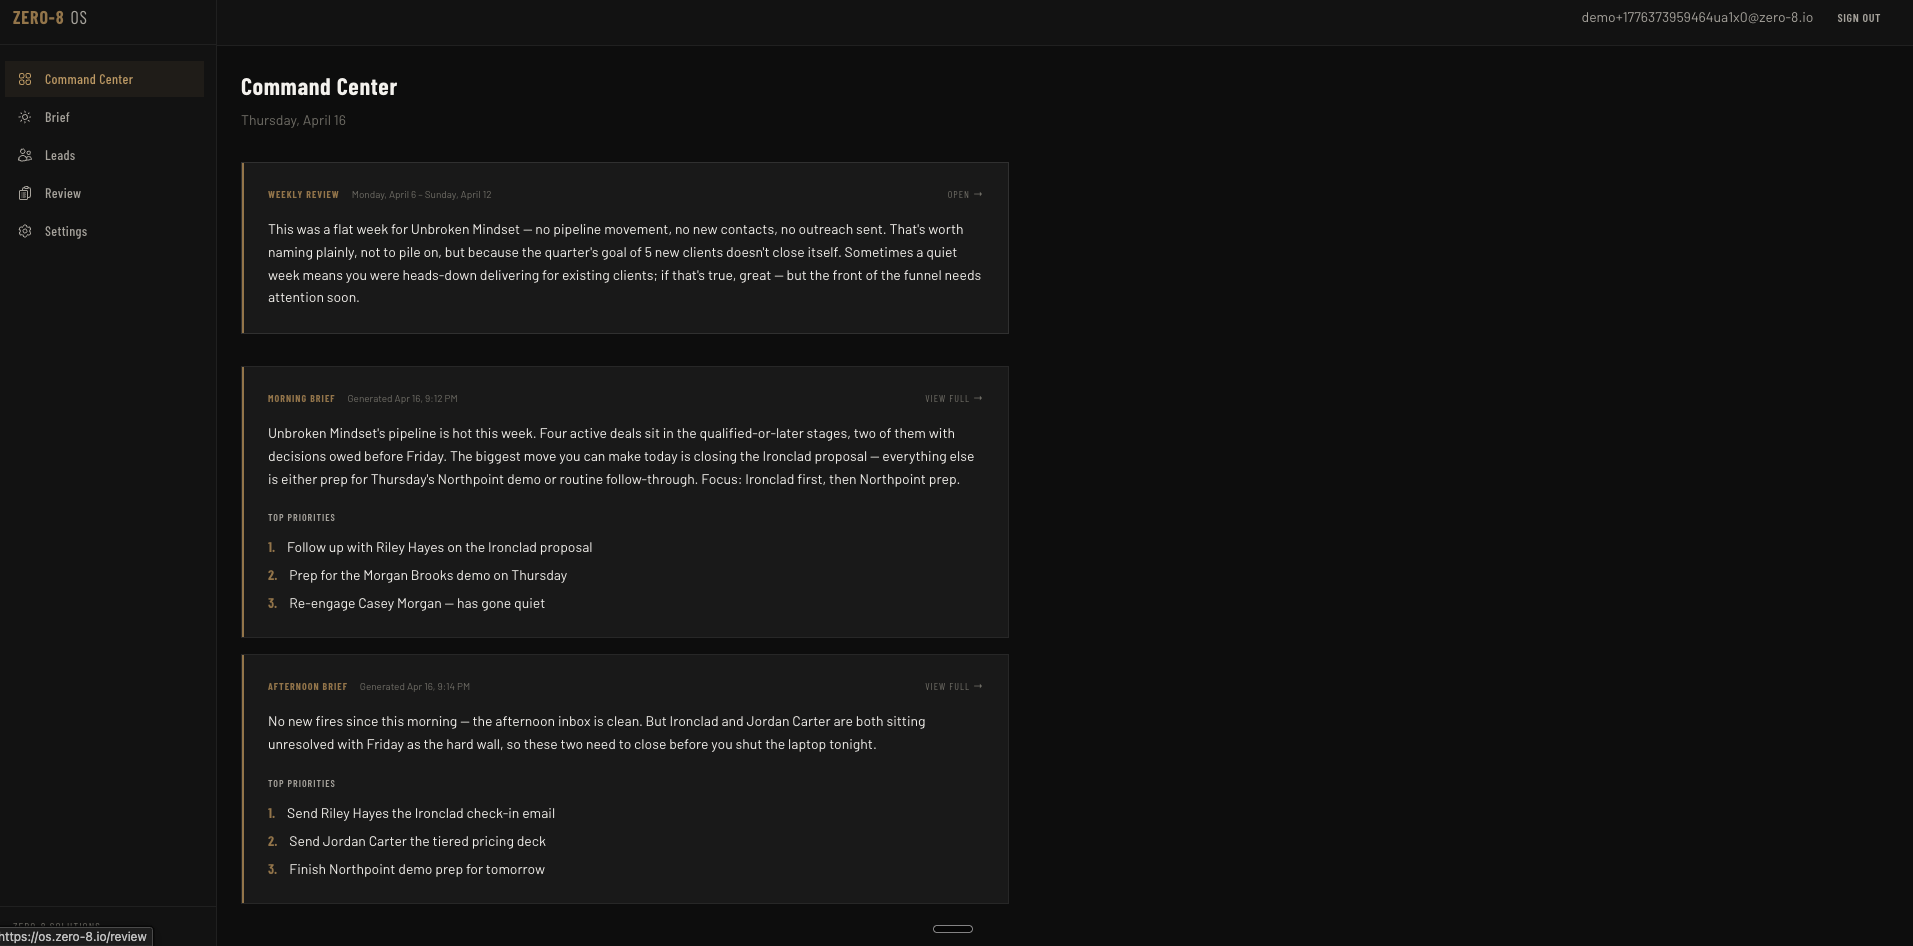Click the people icon beside Leads

tap(25, 155)
